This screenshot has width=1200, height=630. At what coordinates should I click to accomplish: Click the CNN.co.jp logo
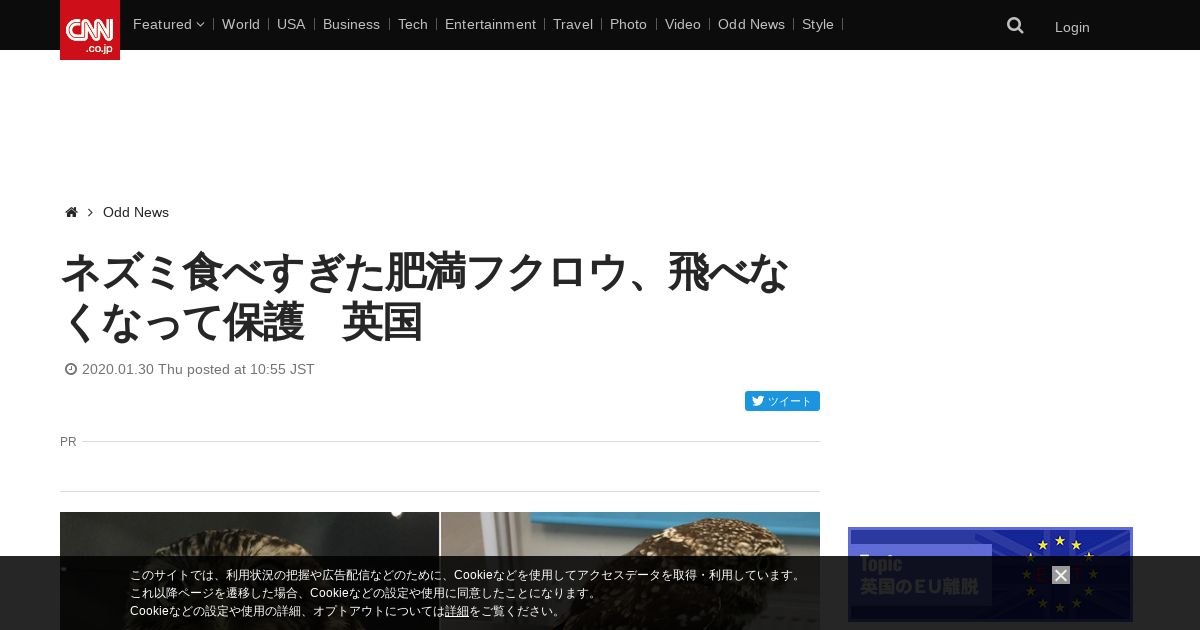click(x=90, y=30)
